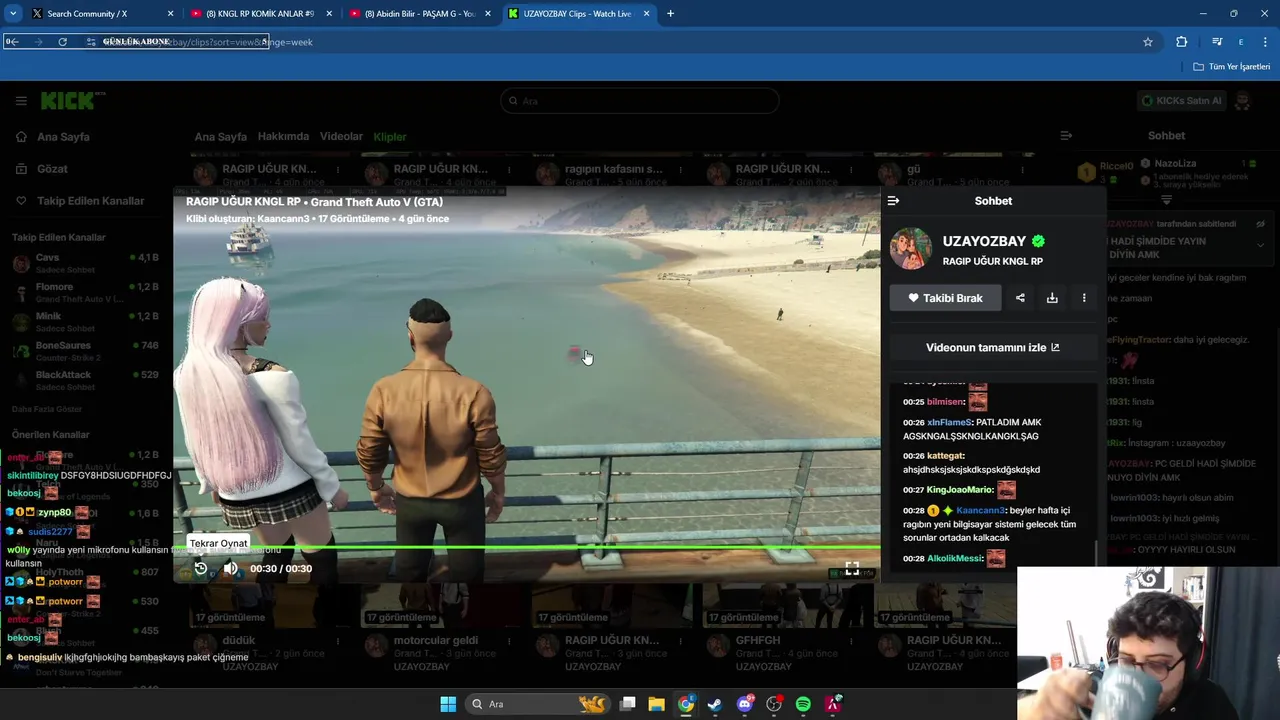Go back with browser back arrow
The height and width of the screenshot is (720, 1280).
[x=13, y=42]
